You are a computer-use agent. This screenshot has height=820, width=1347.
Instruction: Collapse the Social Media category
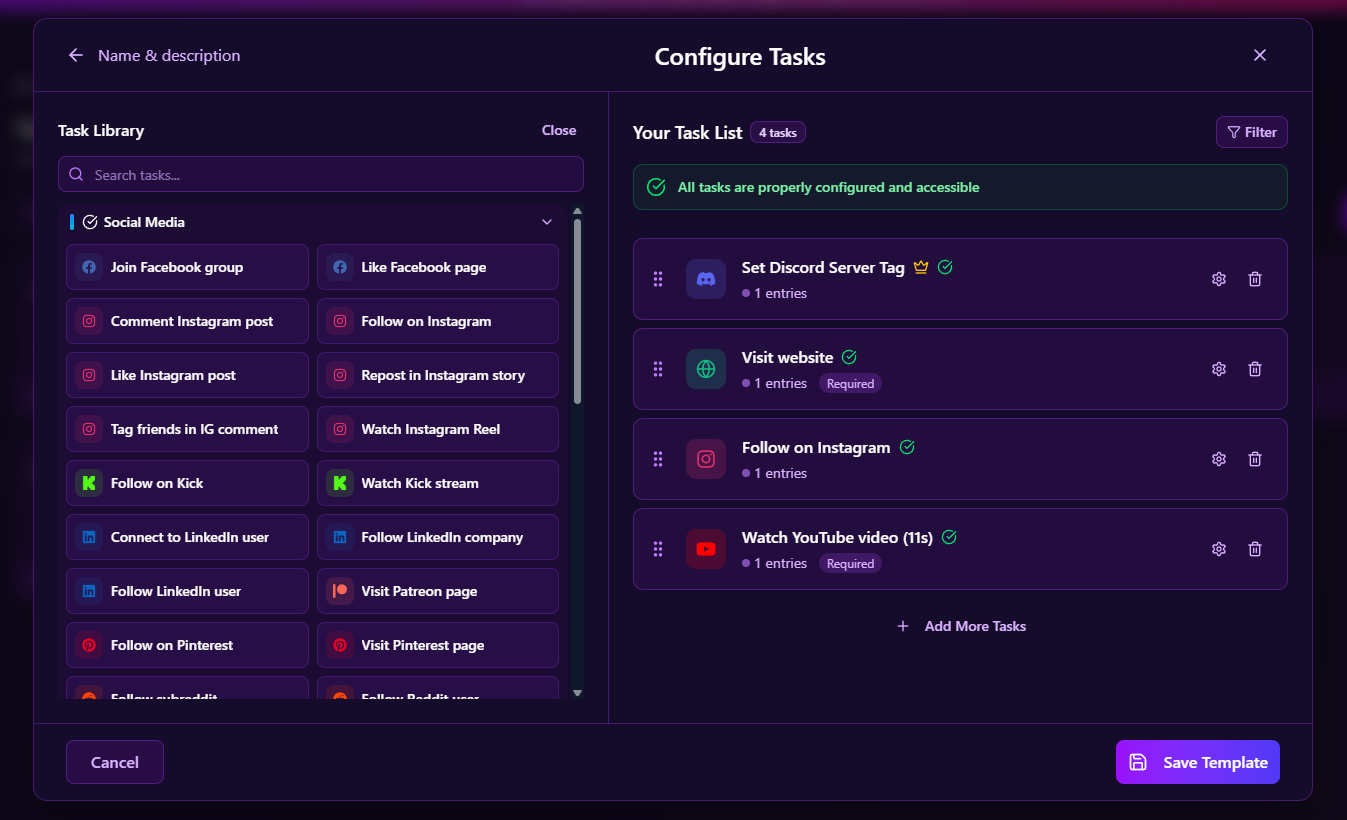click(x=546, y=221)
